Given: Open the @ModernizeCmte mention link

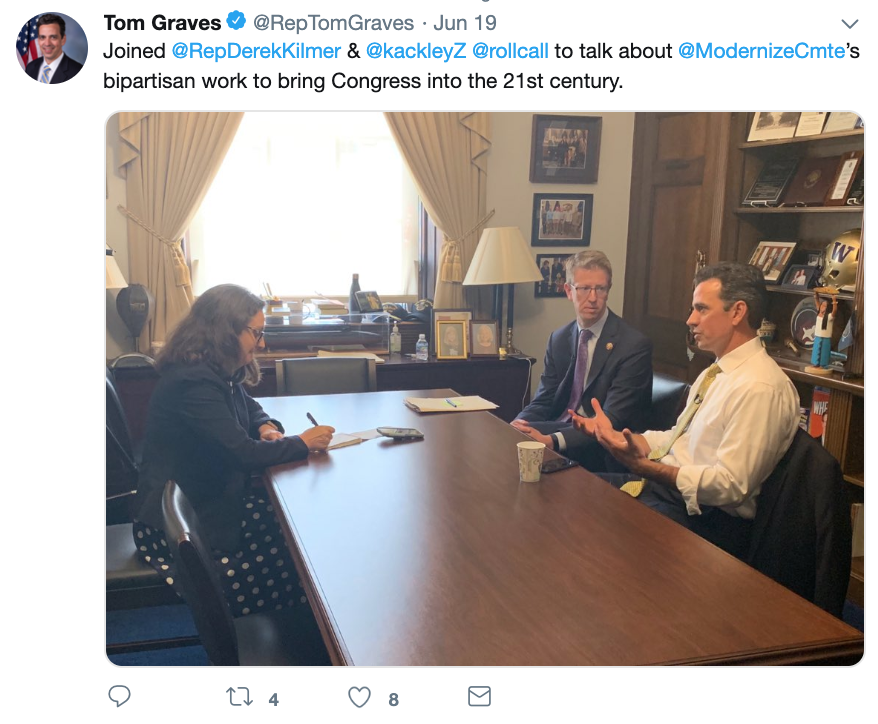Looking at the screenshot, I should point(762,51).
